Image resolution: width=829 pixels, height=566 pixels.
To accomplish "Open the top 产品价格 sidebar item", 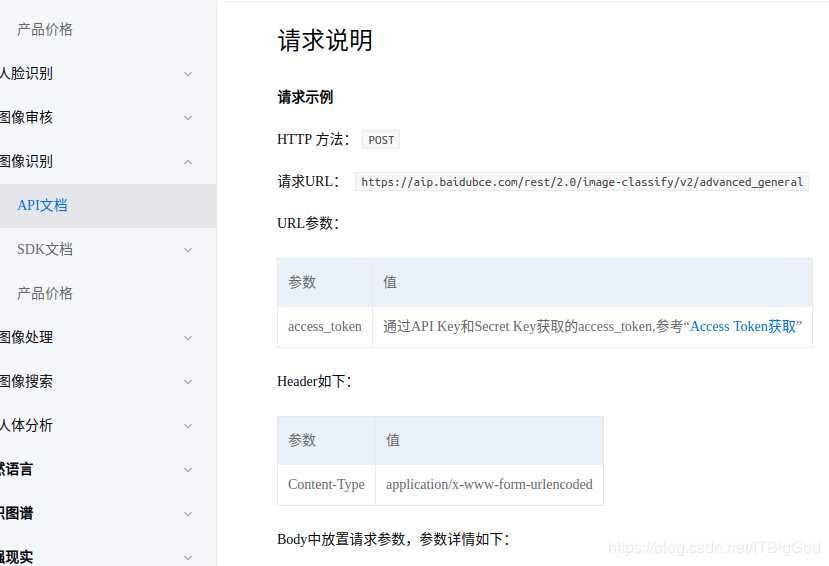I will 45,30.
